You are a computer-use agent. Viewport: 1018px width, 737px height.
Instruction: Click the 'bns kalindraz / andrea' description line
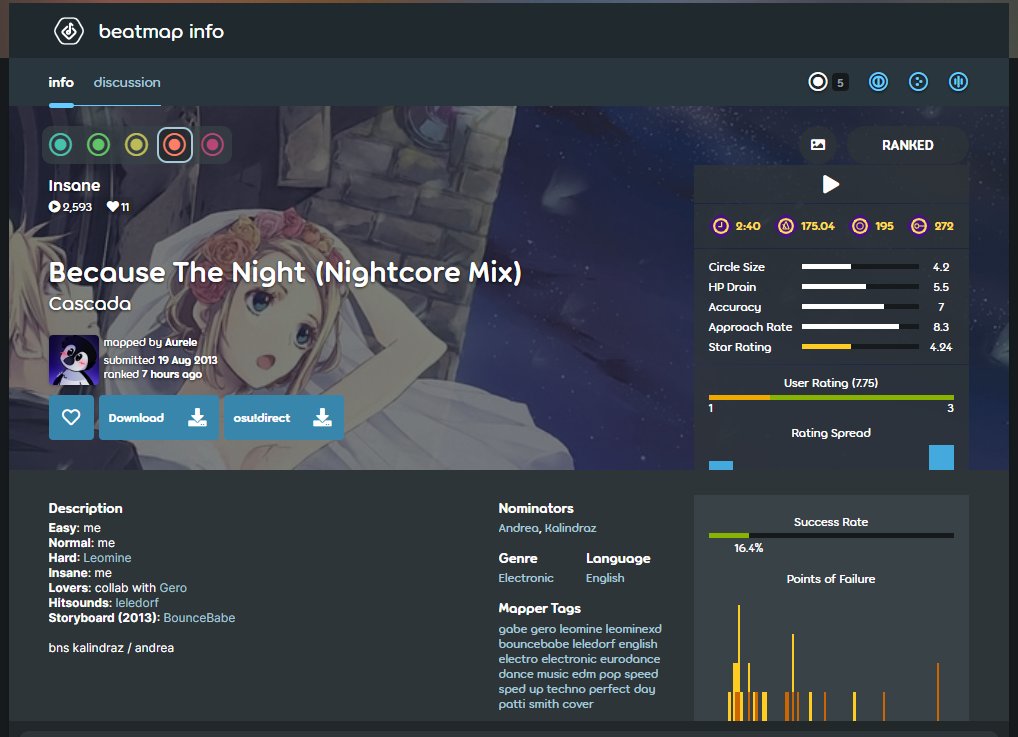(111, 647)
